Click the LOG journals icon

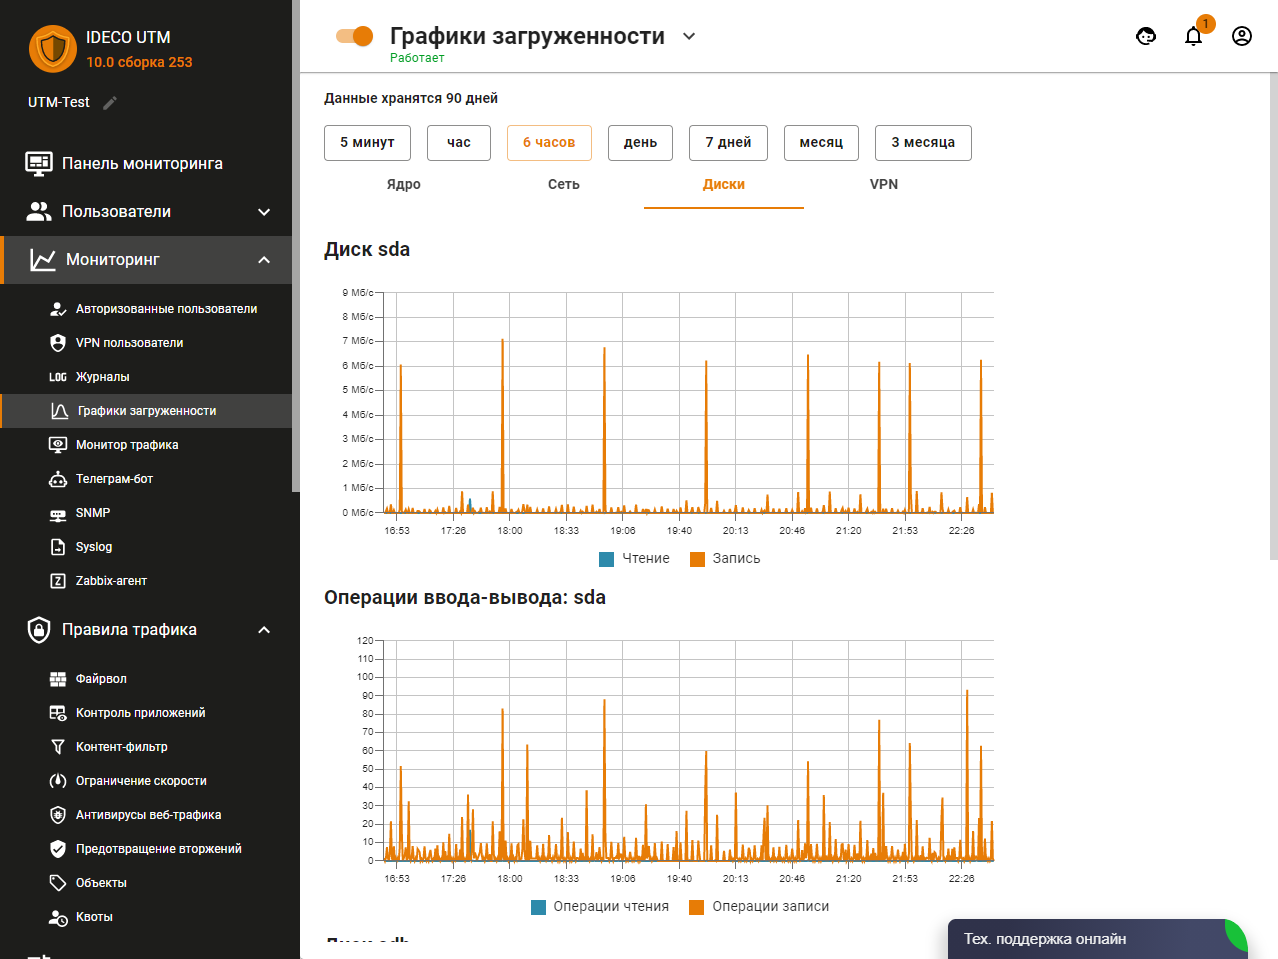[x=58, y=377]
